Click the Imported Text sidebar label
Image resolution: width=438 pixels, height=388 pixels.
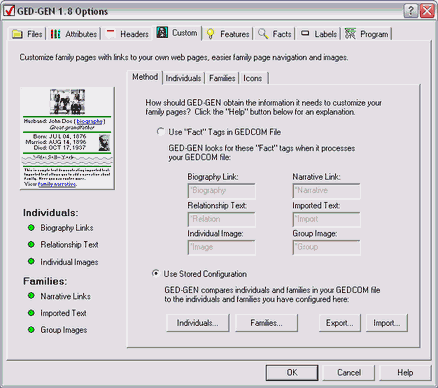point(63,313)
